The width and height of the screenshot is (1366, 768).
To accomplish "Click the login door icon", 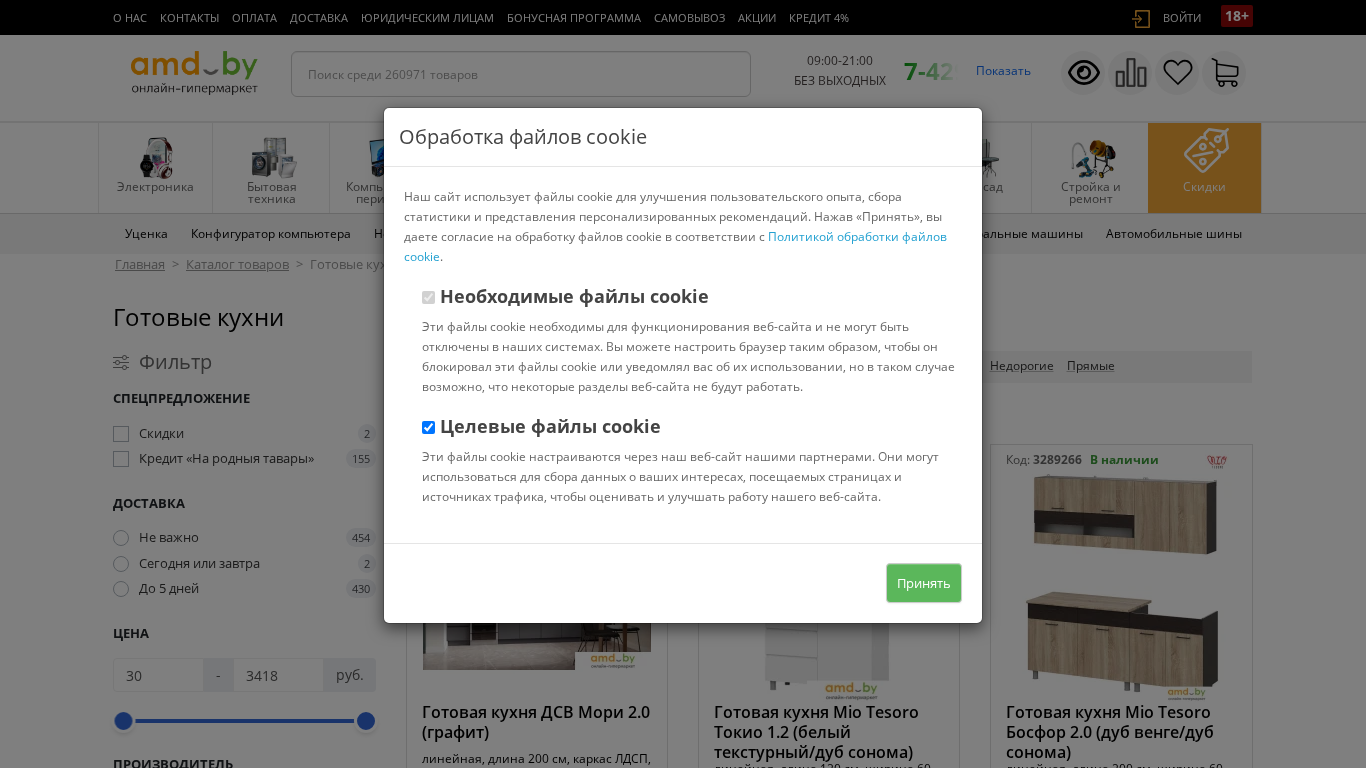I will [x=1141, y=18].
